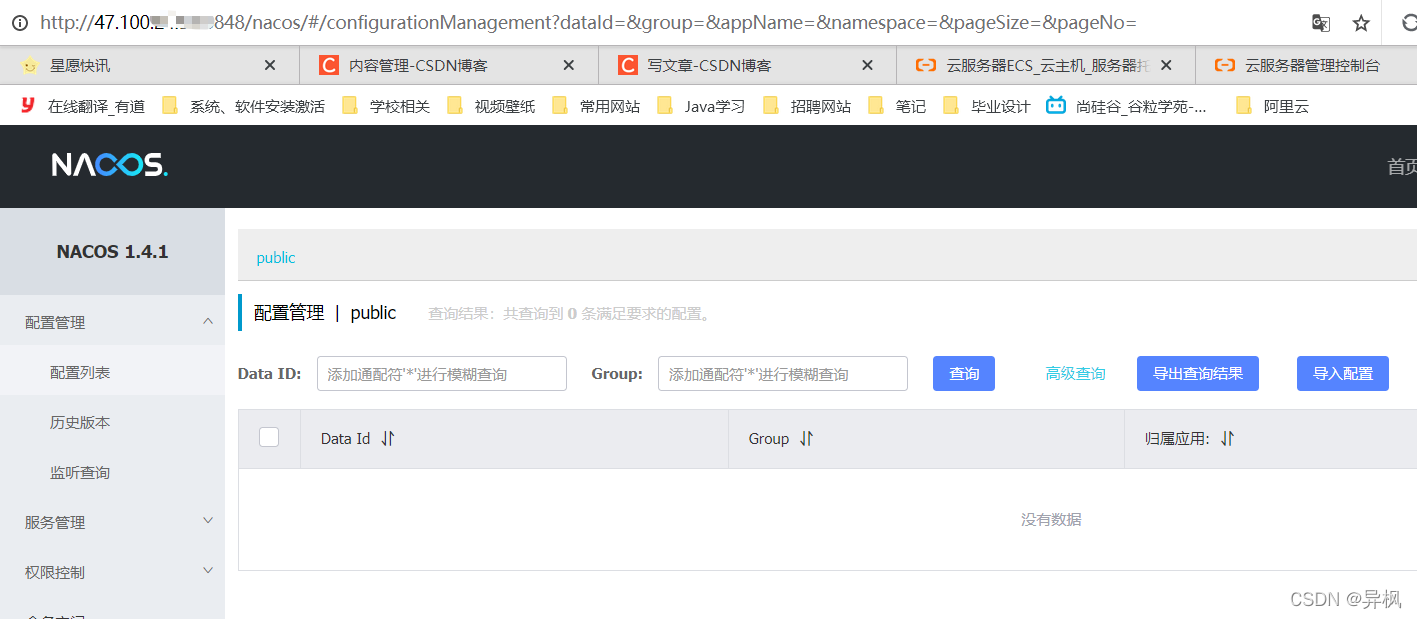Image resolution: width=1417 pixels, height=619 pixels.
Task: Switch to the 云服务器ECS browser tab
Action: [x=1045, y=65]
